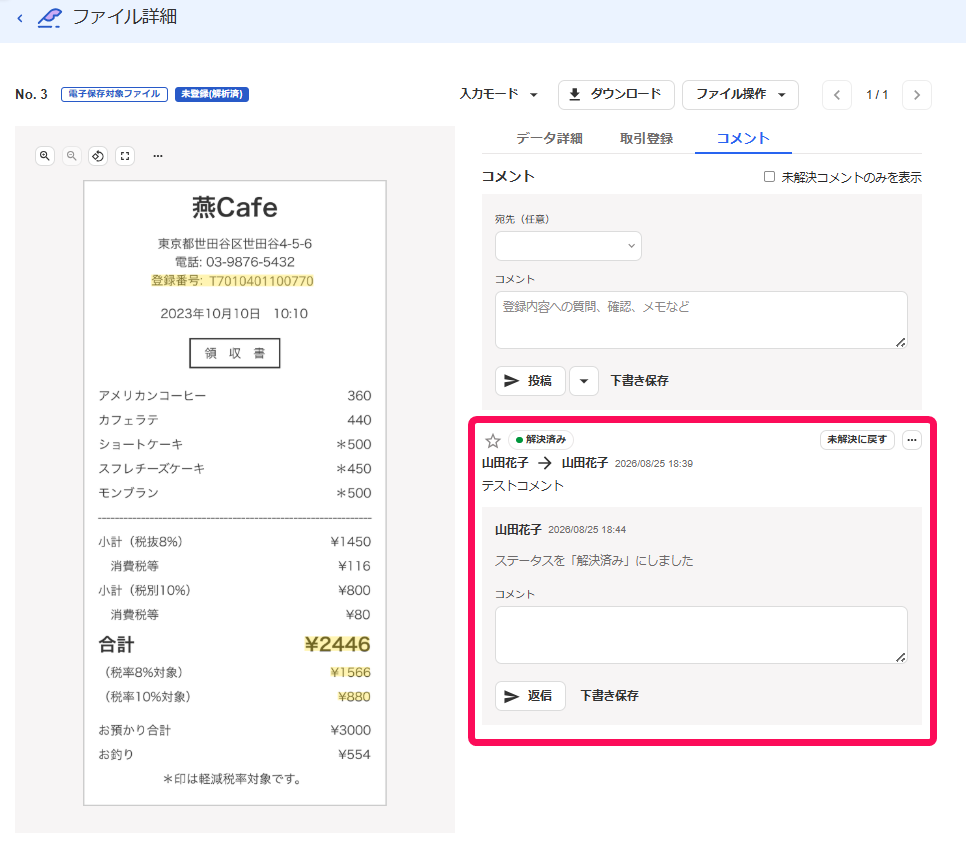
Task: Click the ダウンロード button
Action: click(x=616, y=95)
